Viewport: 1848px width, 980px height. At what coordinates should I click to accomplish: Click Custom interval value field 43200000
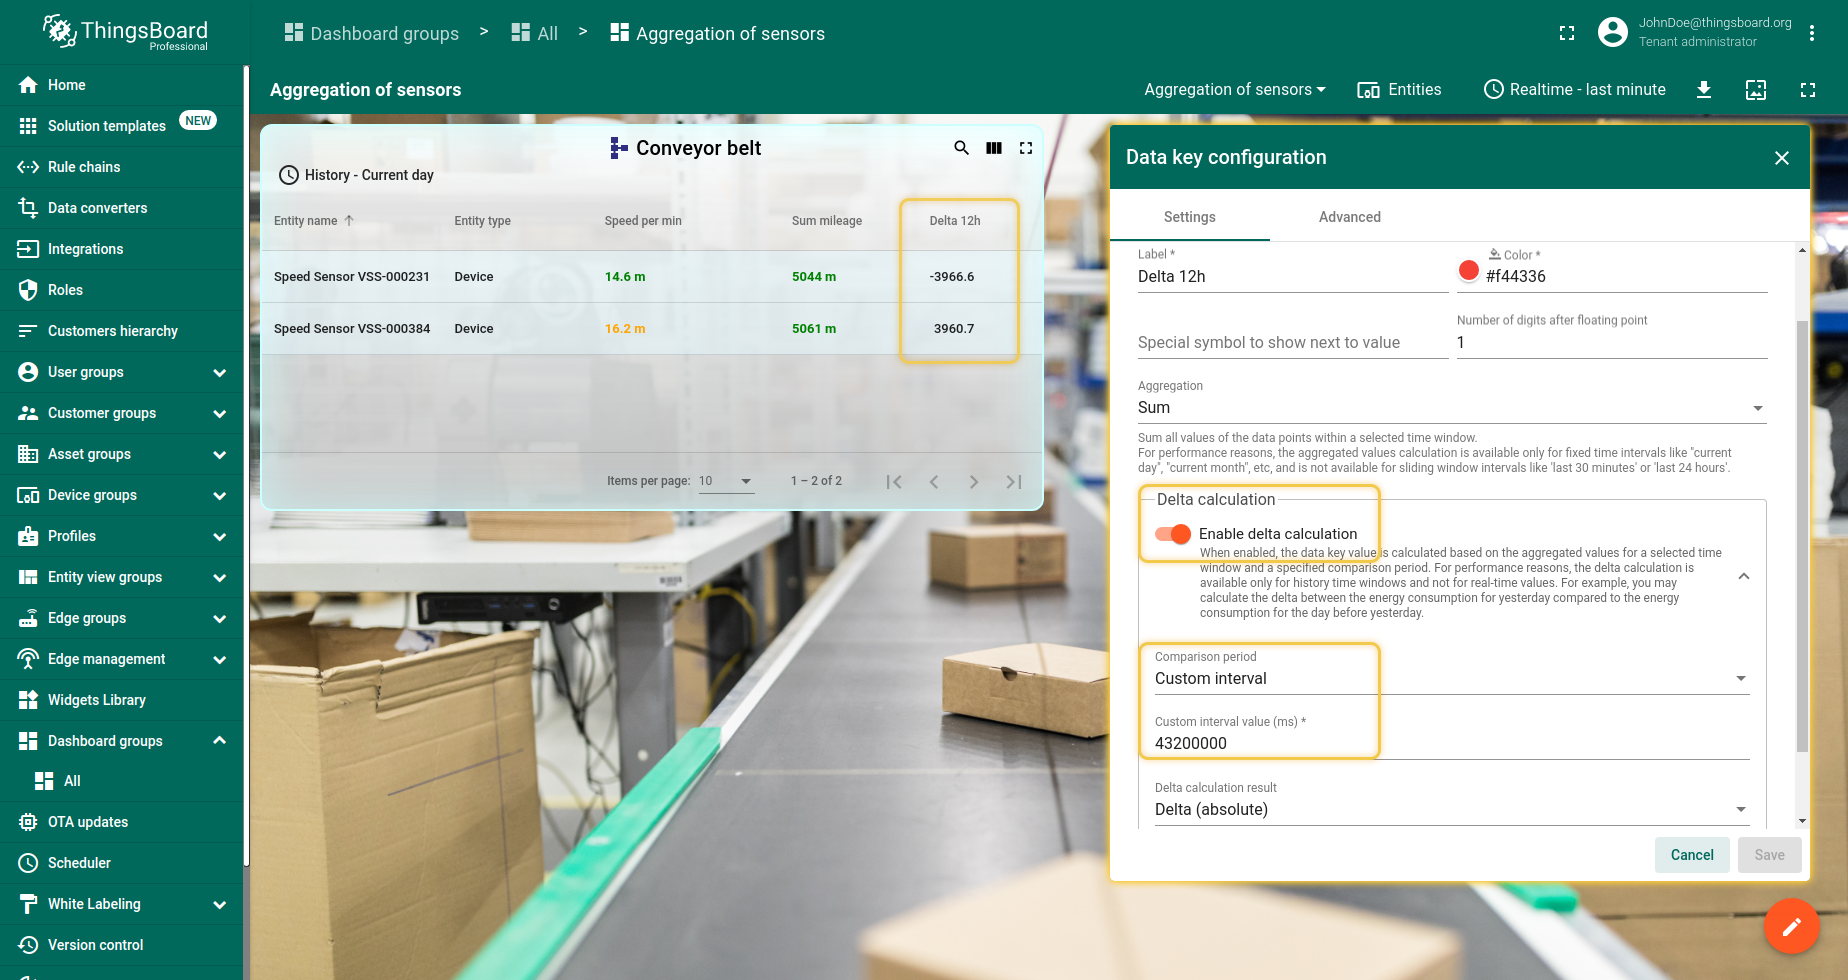[1452, 744]
